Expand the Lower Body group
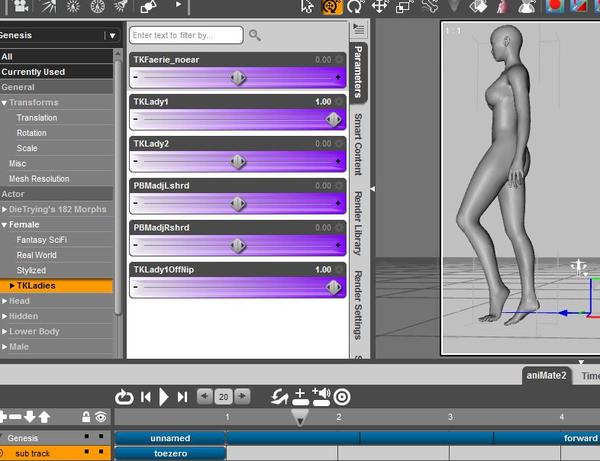The height and width of the screenshot is (461, 600). tap(4, 332)
